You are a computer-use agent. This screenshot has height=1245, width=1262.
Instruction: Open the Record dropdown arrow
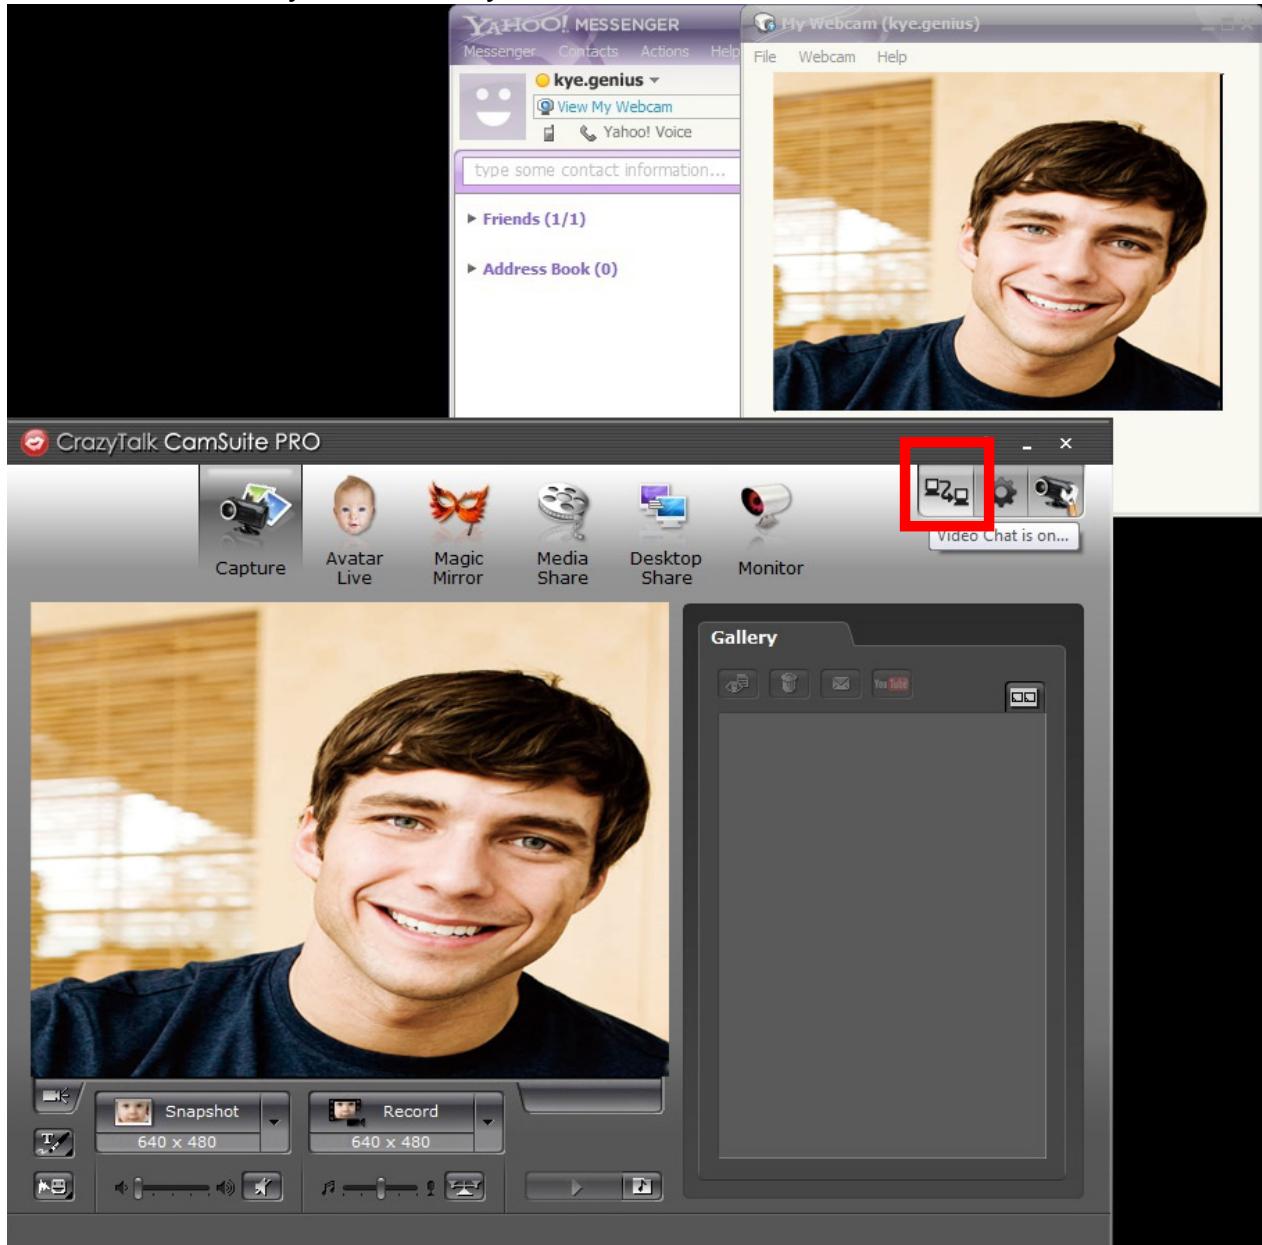click(x=489, y=1122)
